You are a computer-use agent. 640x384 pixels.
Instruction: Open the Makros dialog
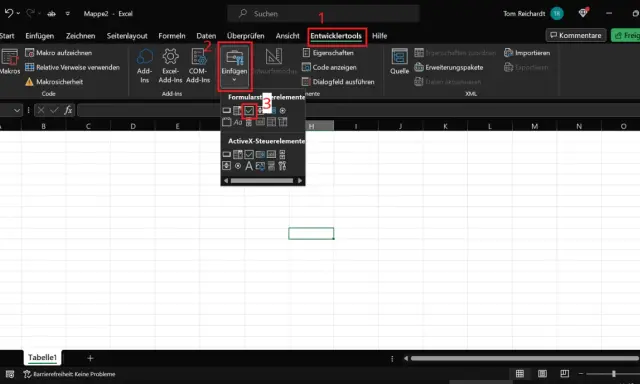[10, 61]
